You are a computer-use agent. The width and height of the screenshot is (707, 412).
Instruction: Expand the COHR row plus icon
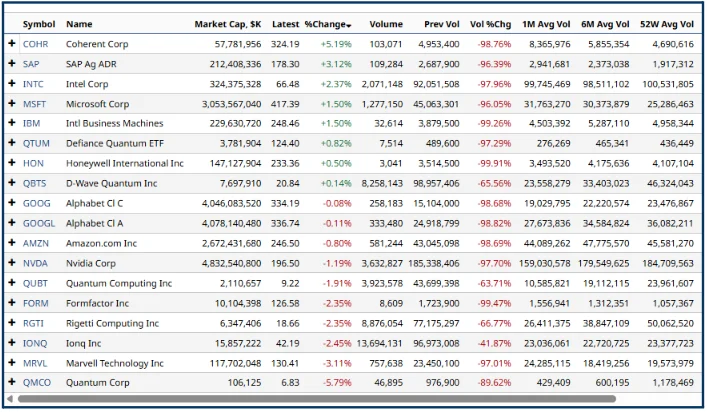(x=12, y=43)
